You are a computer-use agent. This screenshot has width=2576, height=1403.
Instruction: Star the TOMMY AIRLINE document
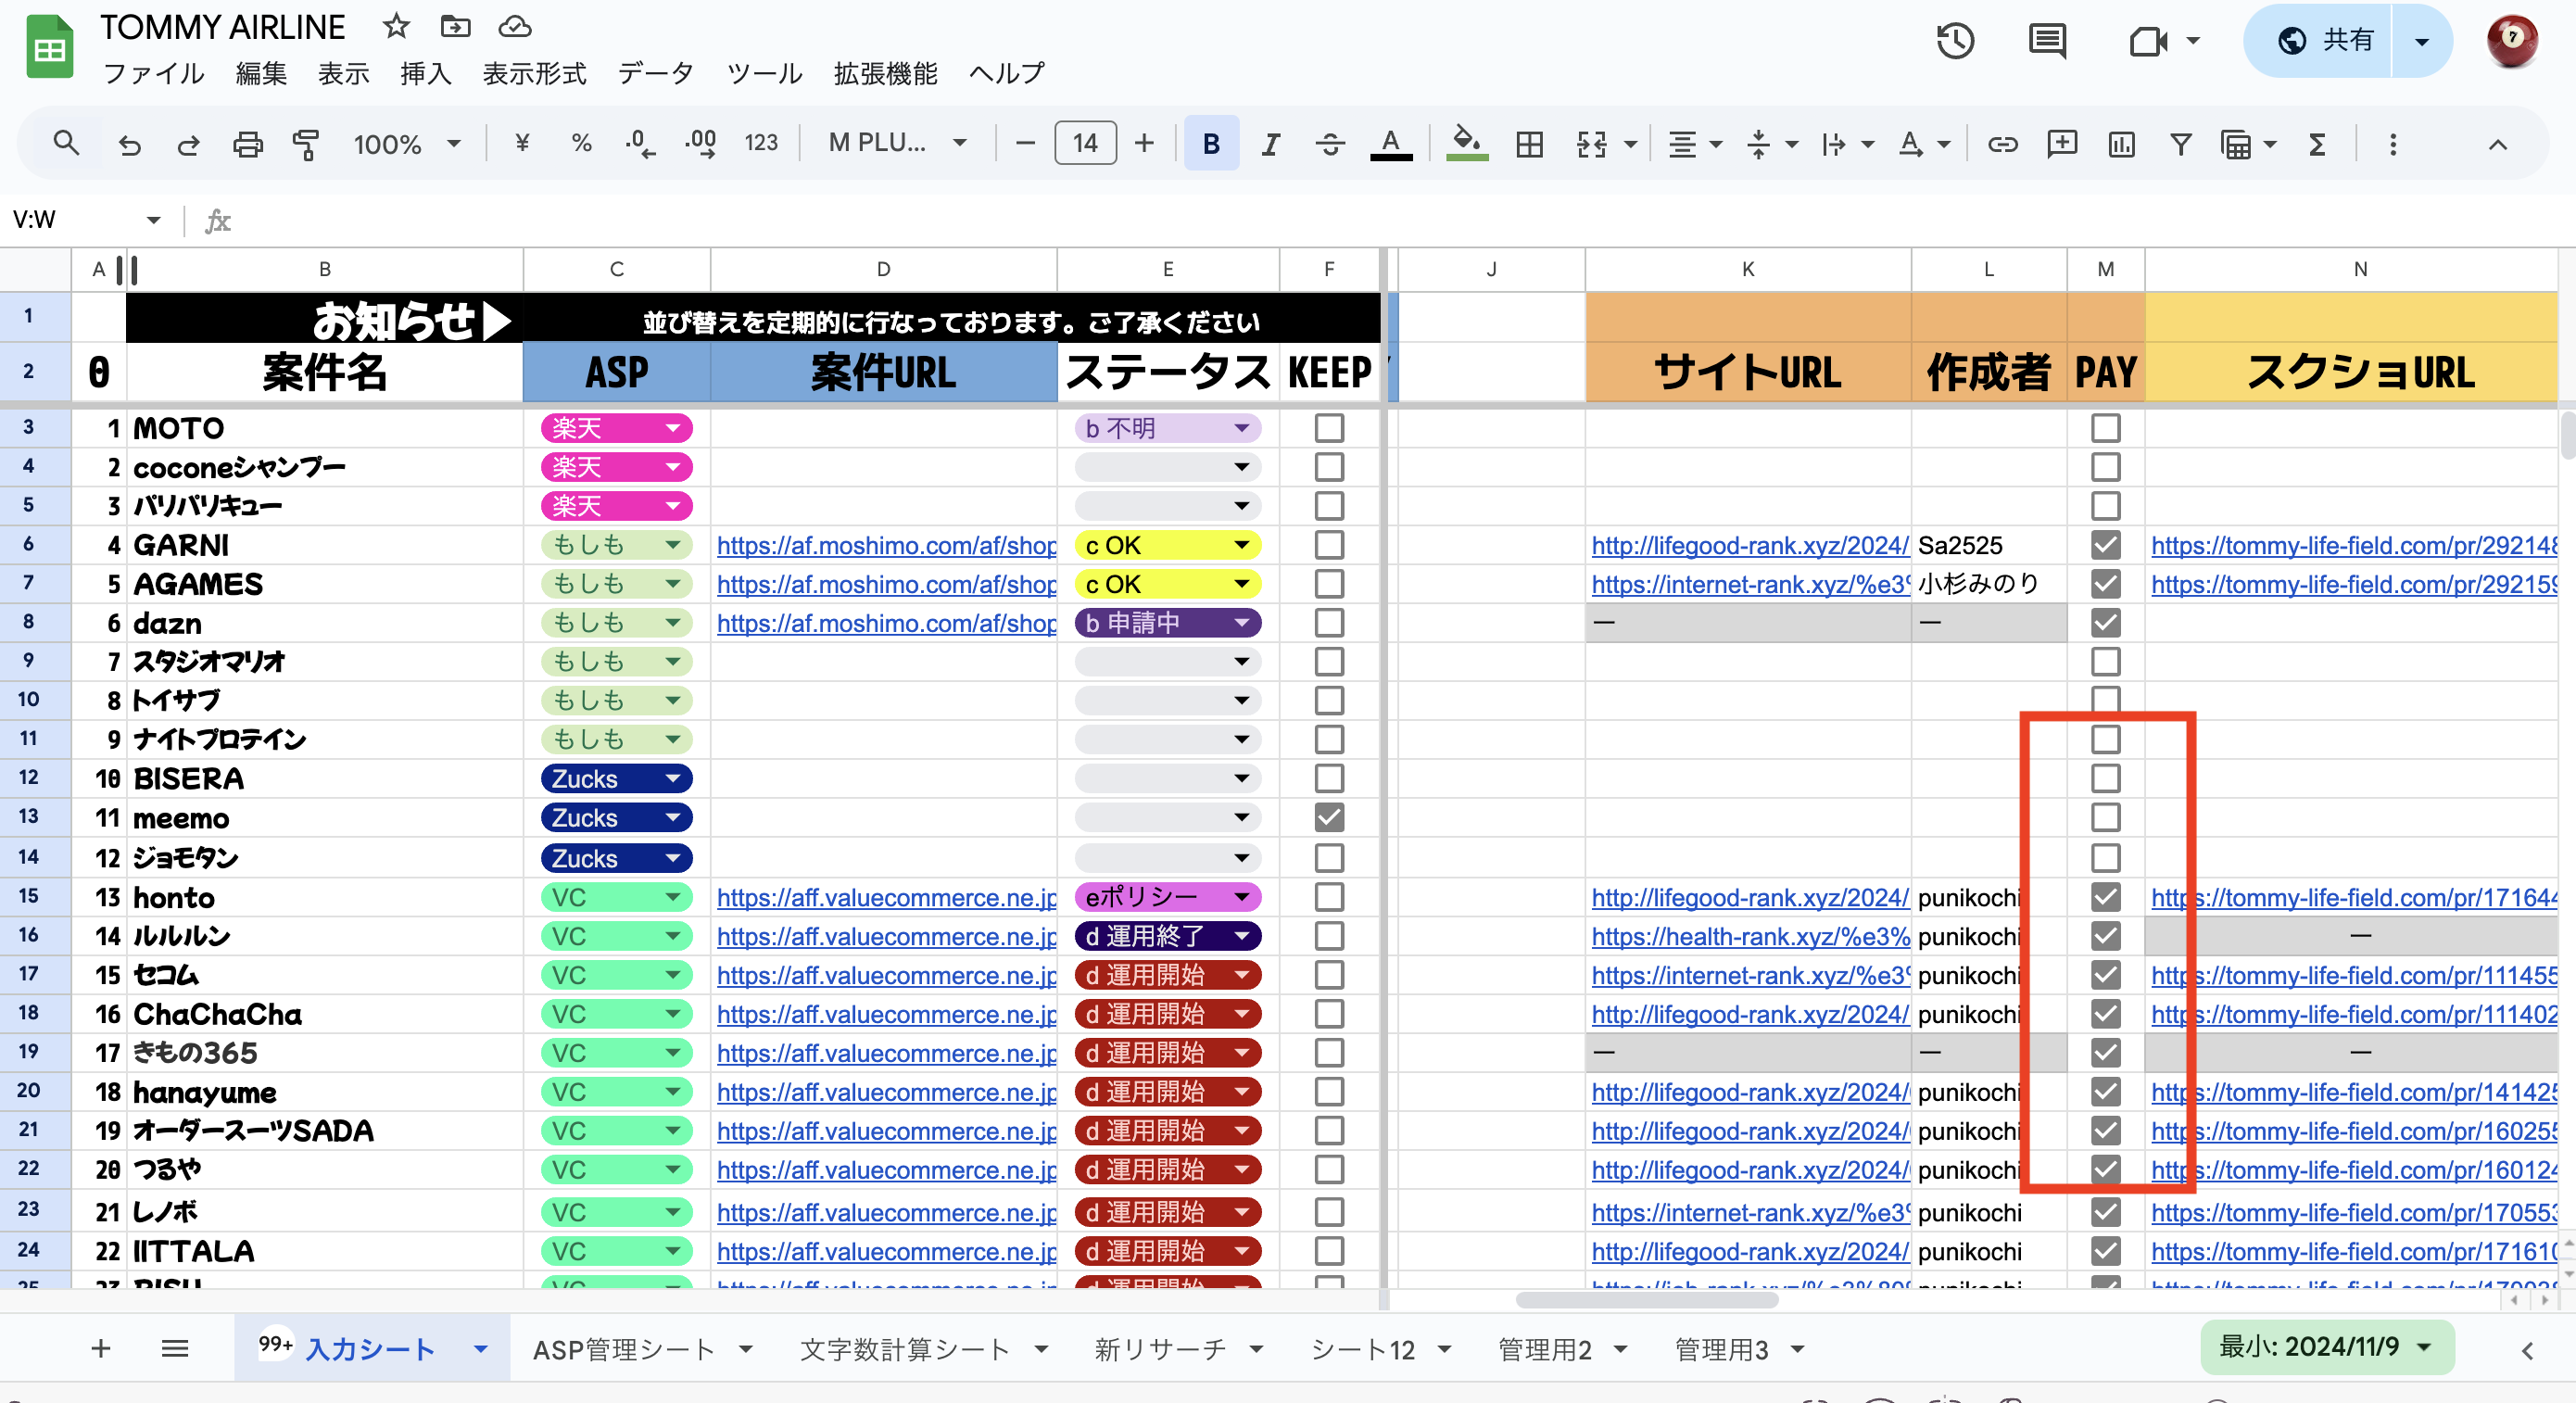point(396,27)
